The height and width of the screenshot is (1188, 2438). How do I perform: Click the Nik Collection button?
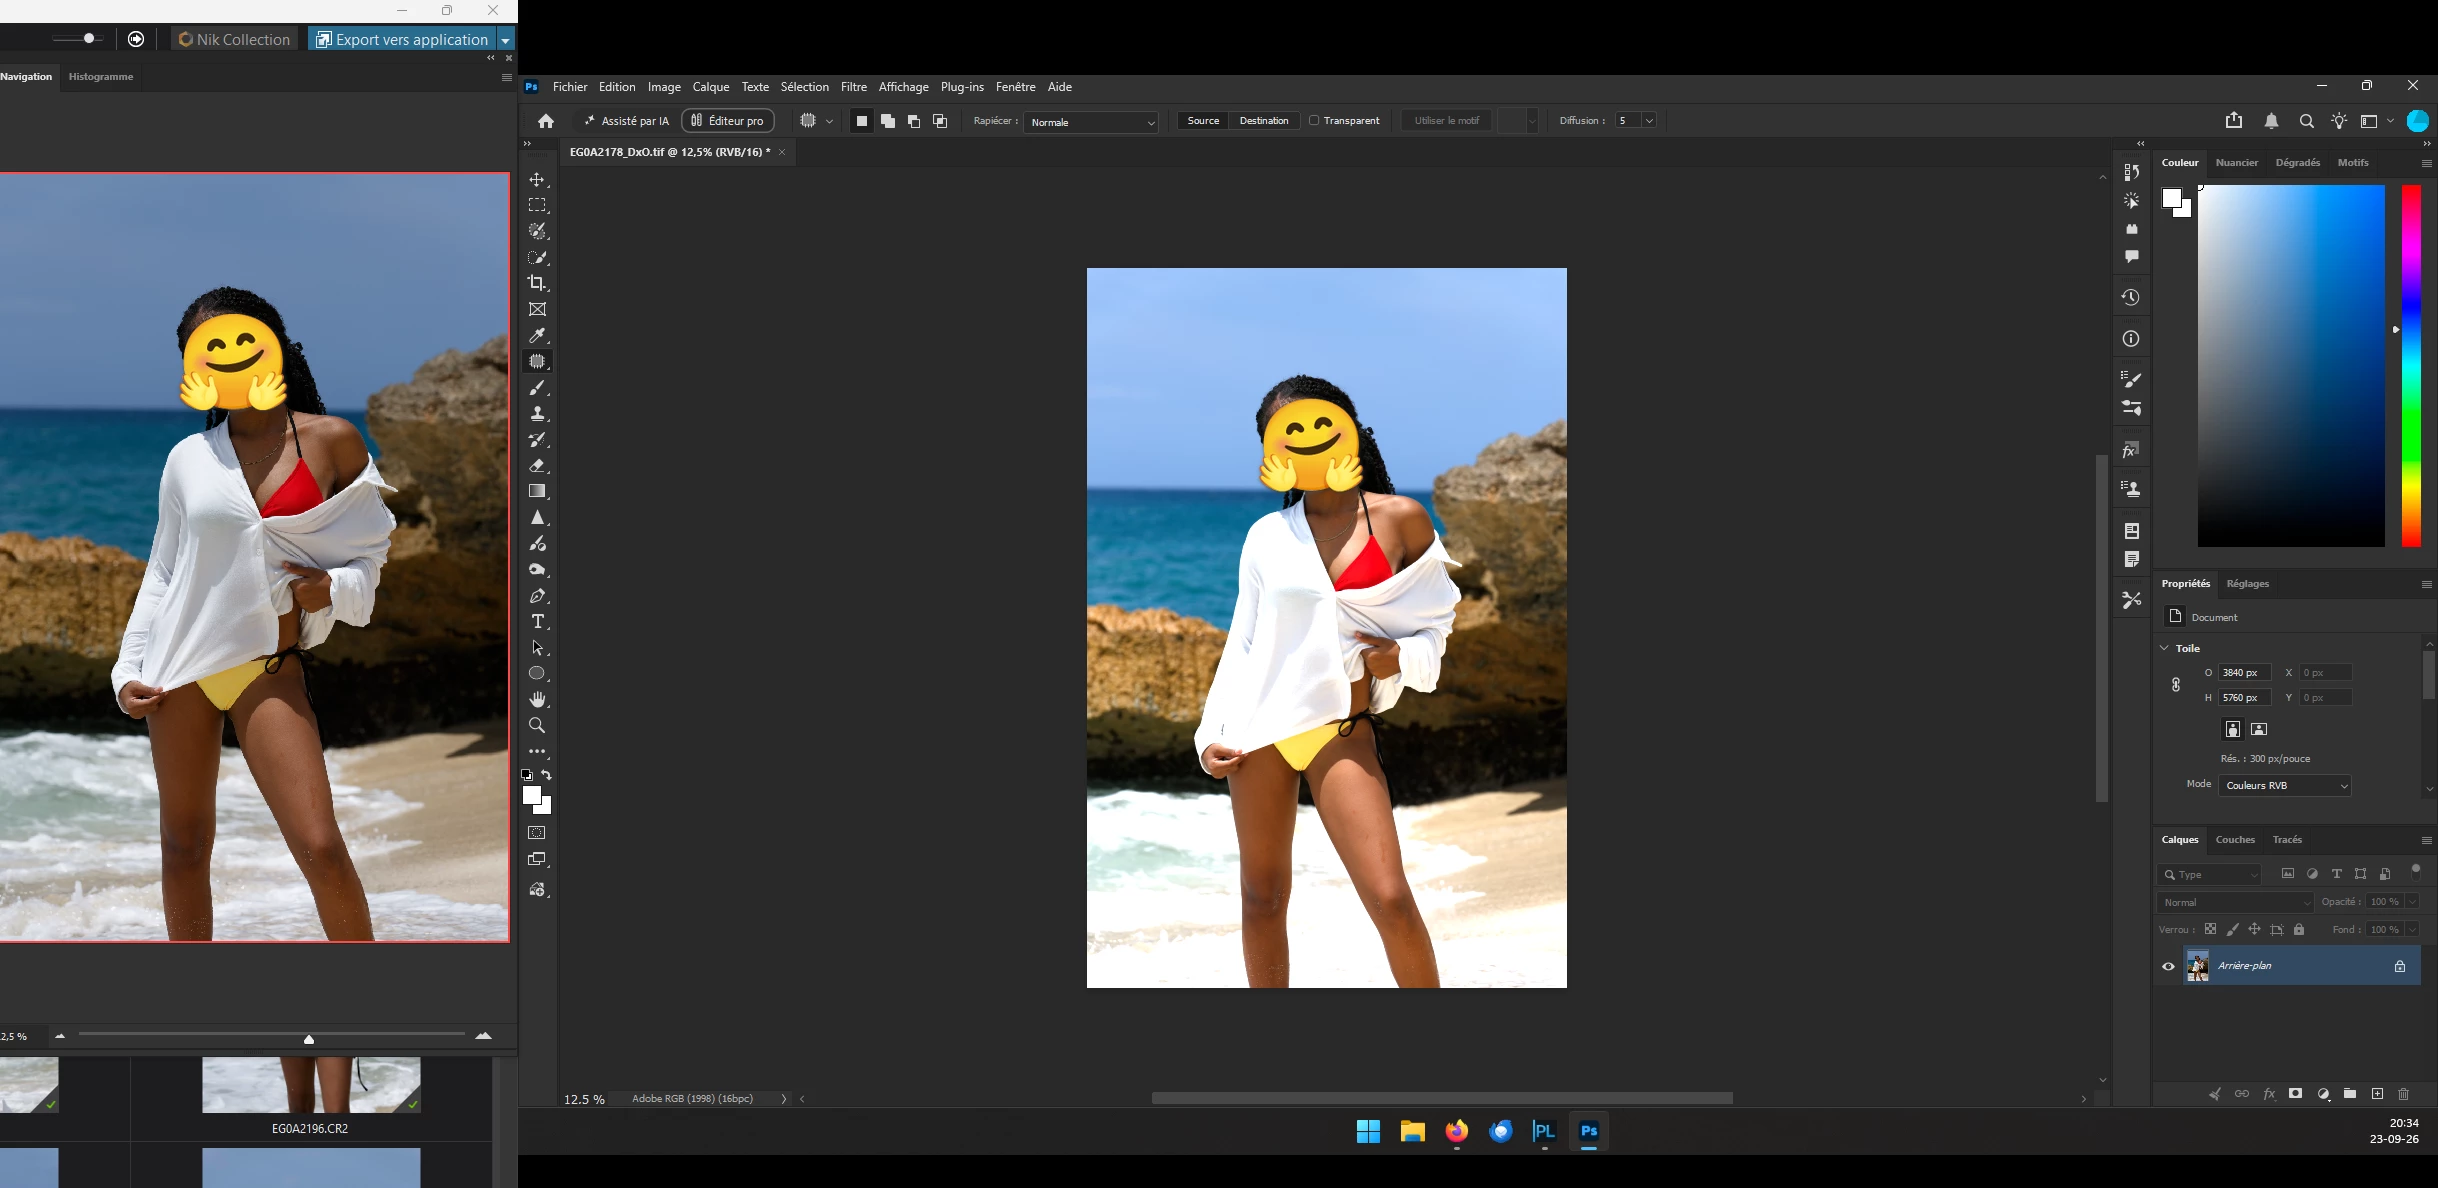pos(234,39)
